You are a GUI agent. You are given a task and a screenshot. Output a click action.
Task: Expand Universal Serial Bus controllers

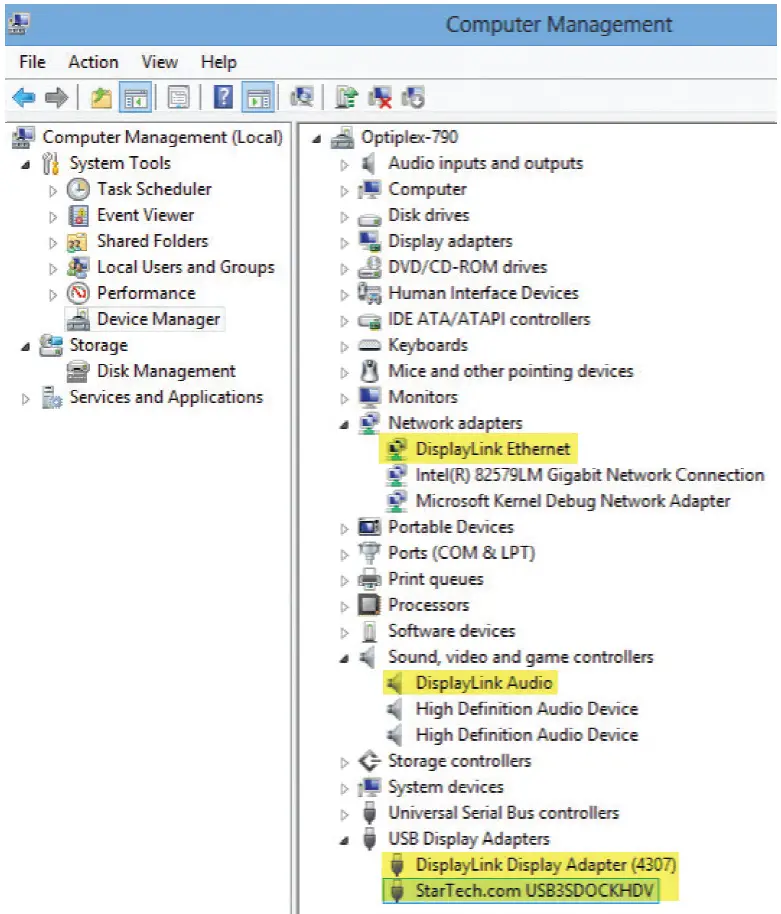(x=344, y=815)
